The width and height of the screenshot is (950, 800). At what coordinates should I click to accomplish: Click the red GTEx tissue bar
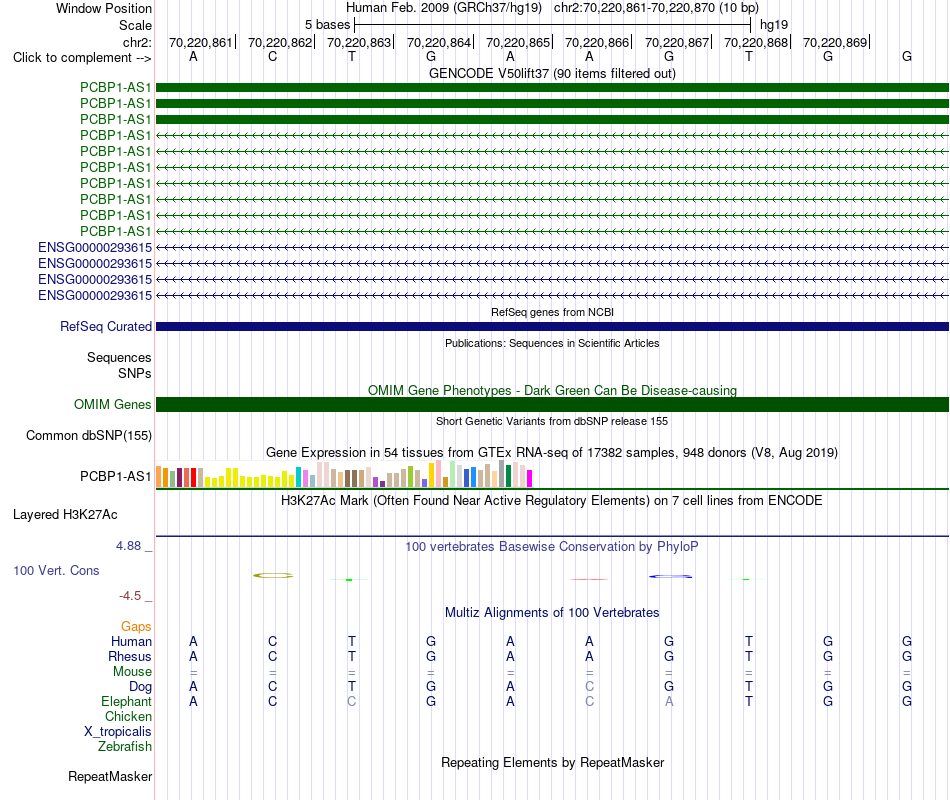click(194, 477)
